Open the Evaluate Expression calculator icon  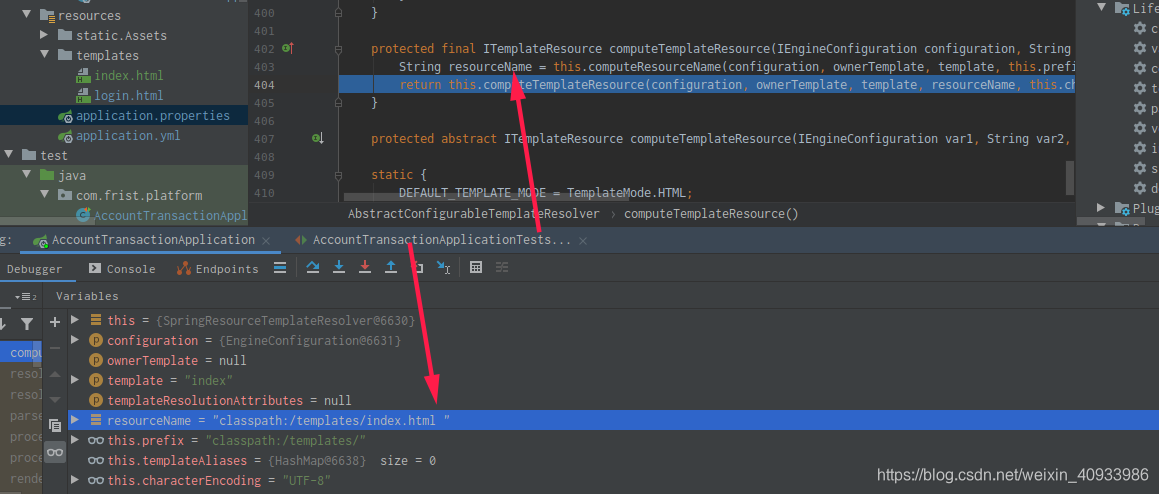[x=476, y=268]
